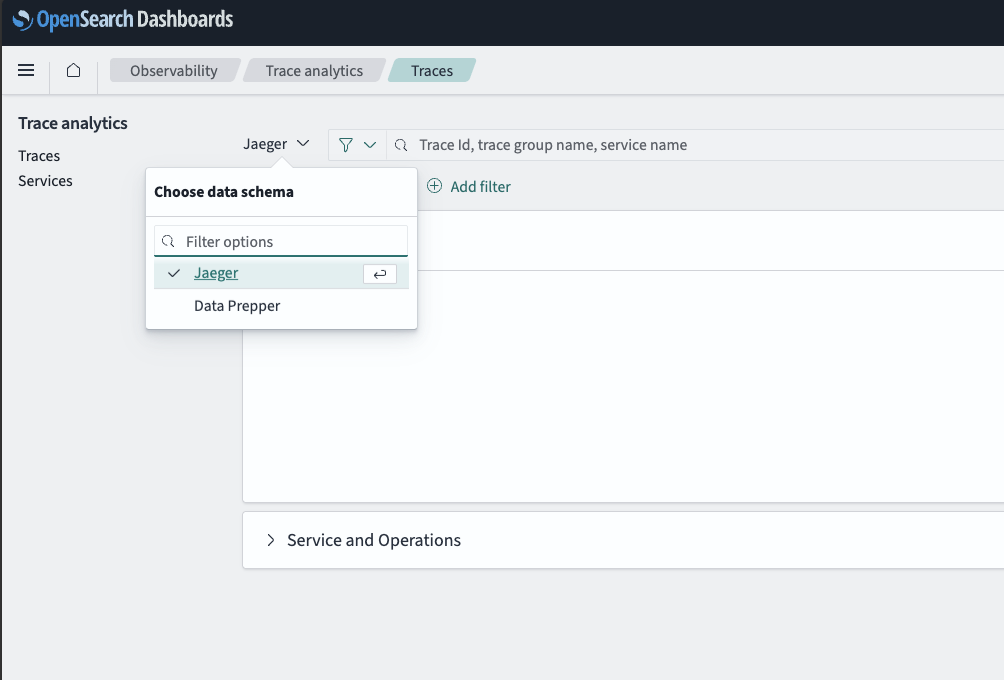Click the plus icon beside Add filter
1004x680 pixels.
(x=434, y=186)
